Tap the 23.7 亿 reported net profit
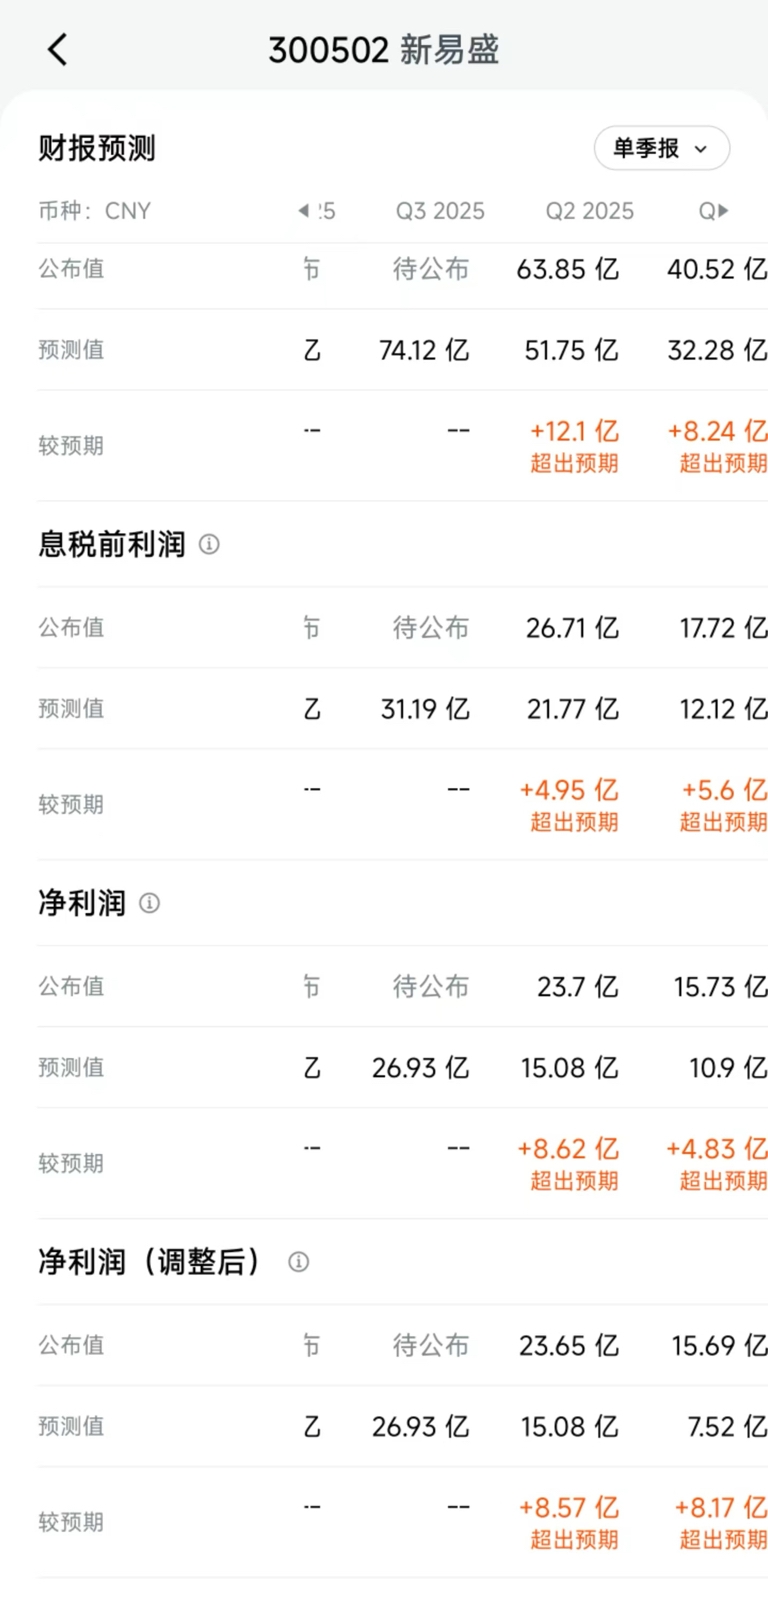768x1599 pixels. [x=577, y=987]
